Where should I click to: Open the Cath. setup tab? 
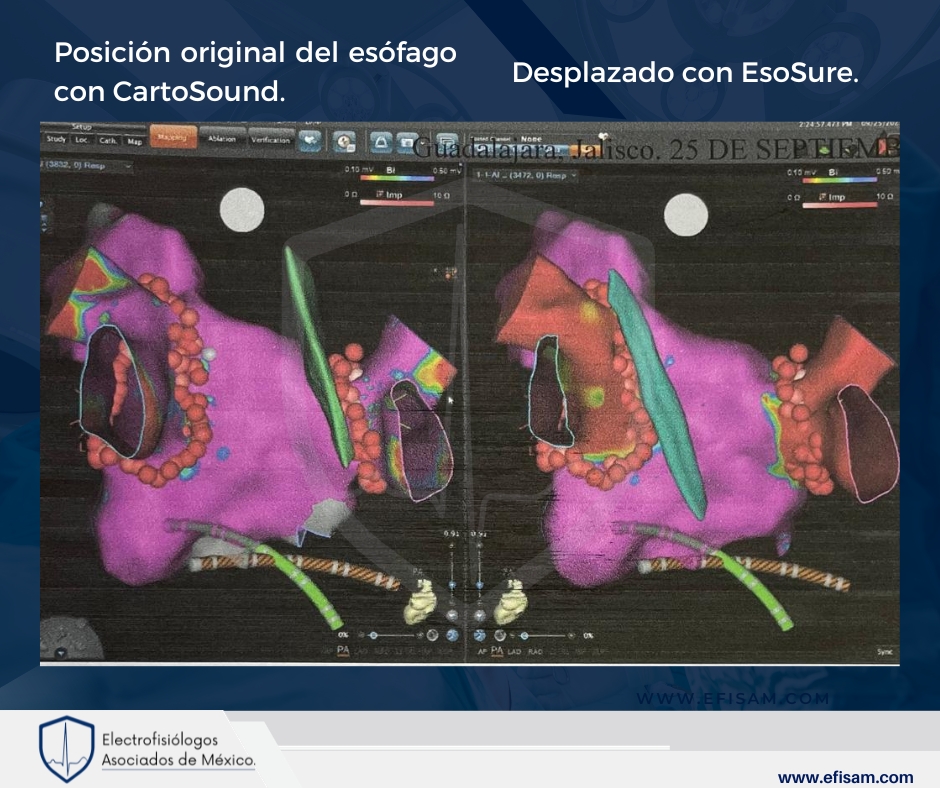click(108, 140)
